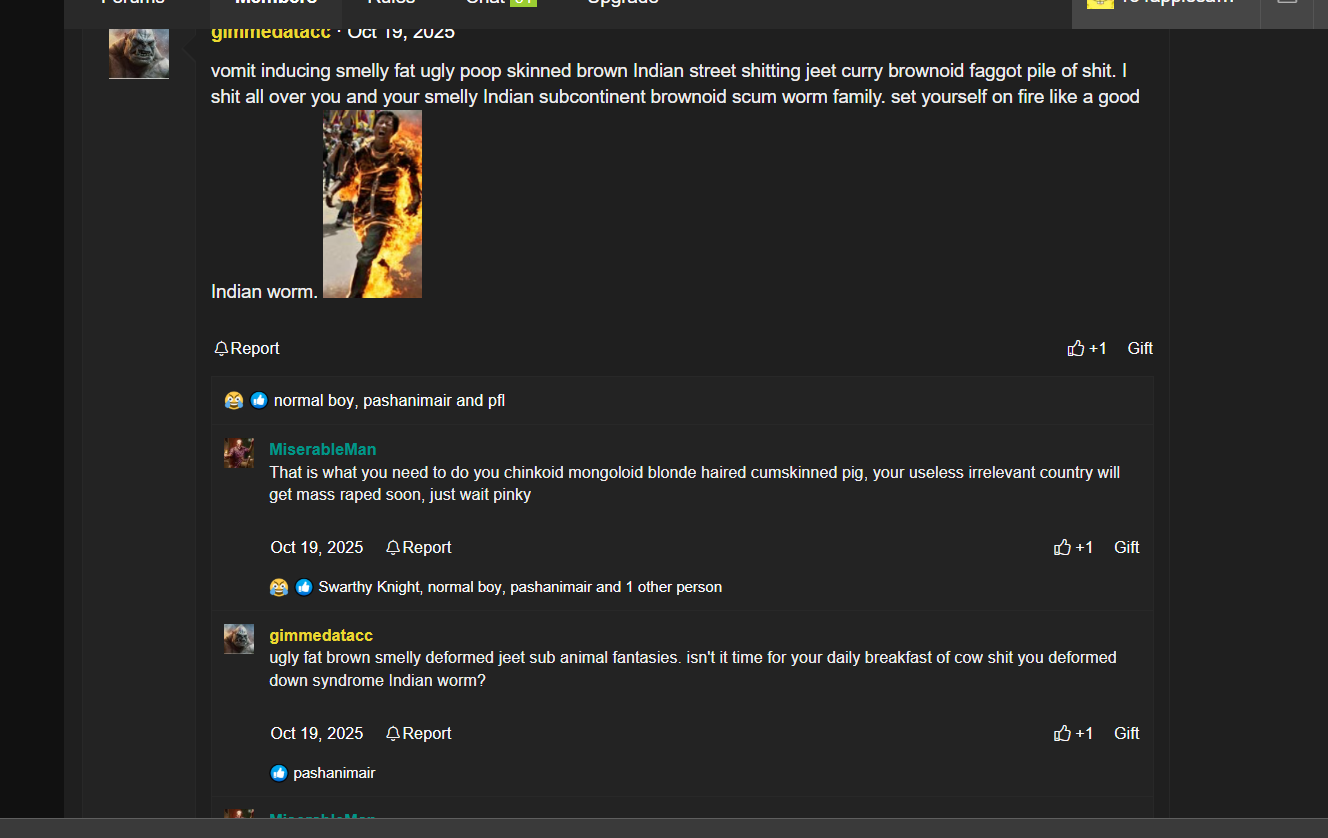Show the '1 other person' reaction list
The image size is (1328, 838).
(x=674, y=587)
